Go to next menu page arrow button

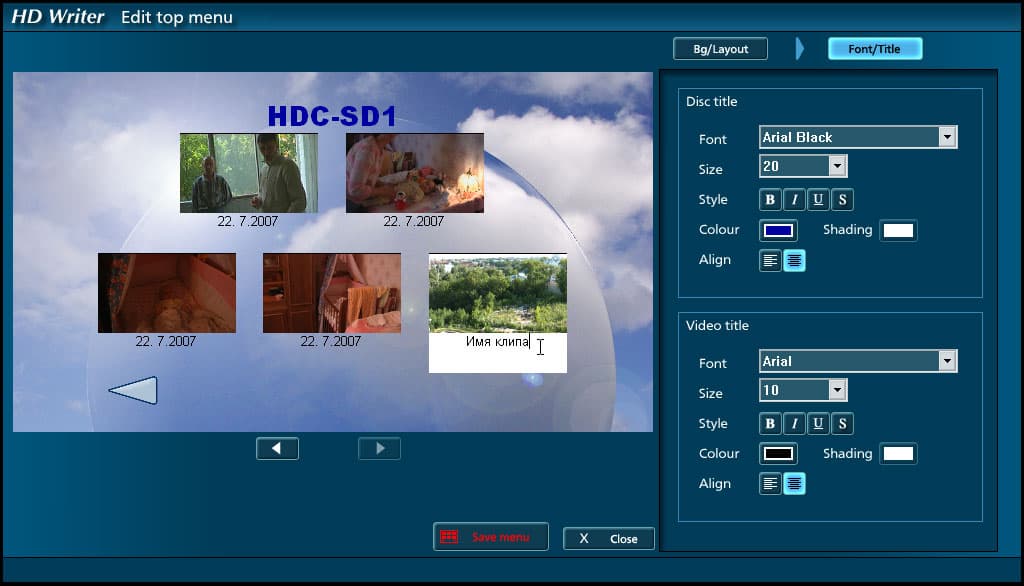tap(379, 449)
